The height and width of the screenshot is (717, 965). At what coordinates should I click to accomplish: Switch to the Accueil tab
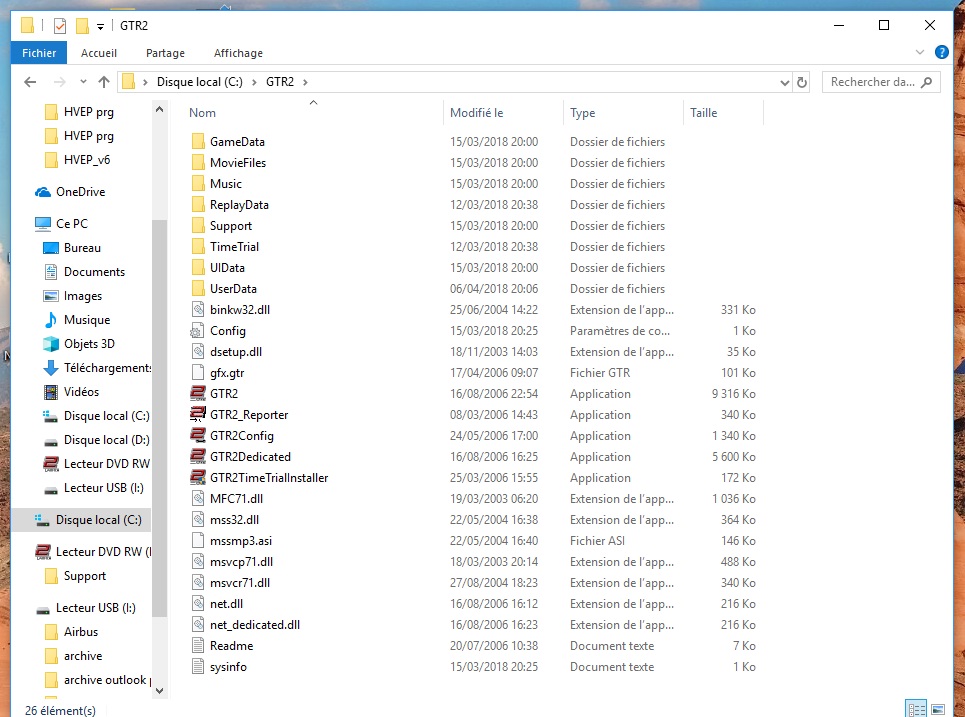coord(98,53)
